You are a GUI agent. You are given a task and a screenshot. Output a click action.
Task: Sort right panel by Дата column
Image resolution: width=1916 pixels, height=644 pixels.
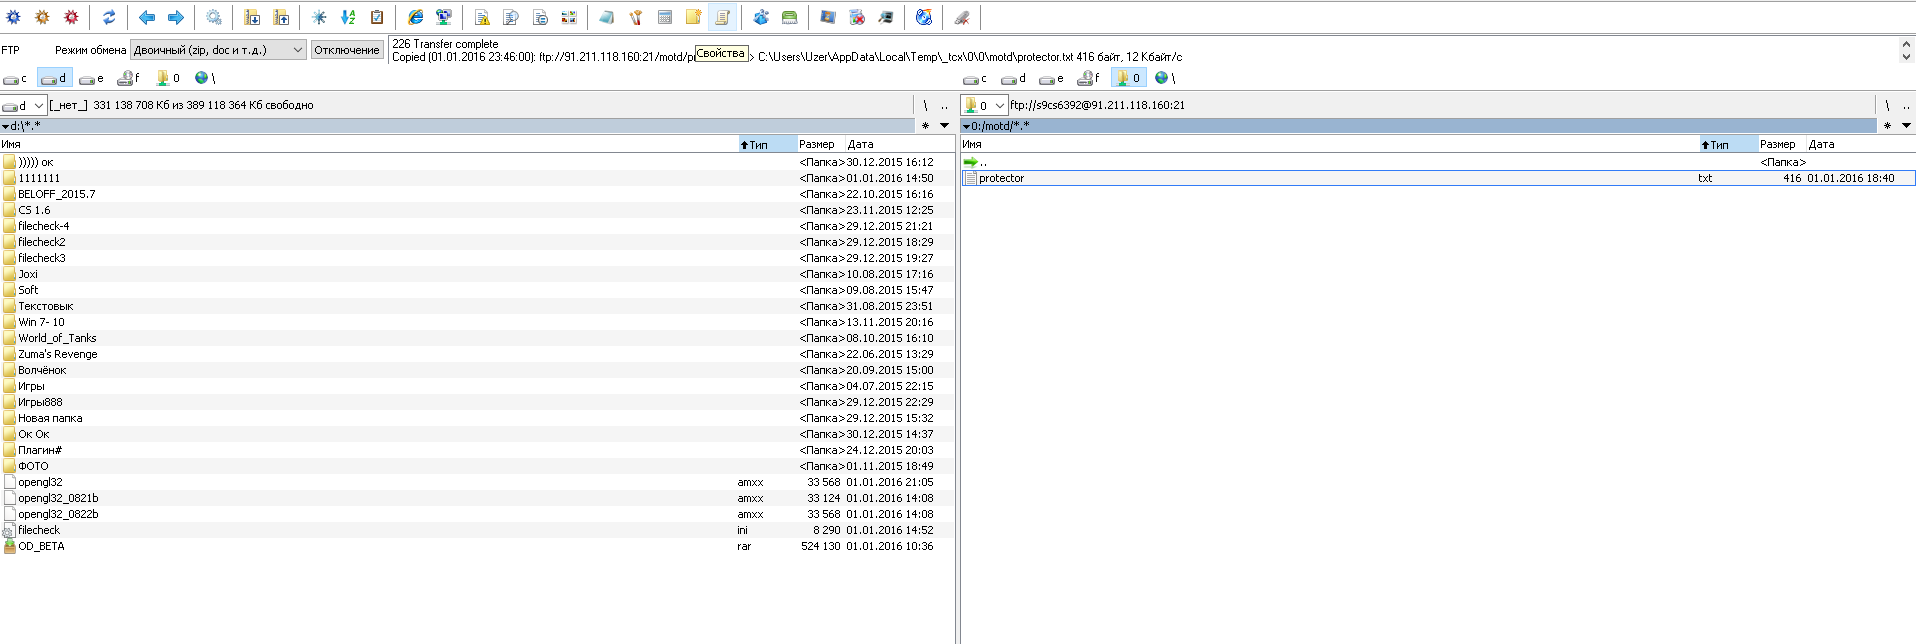tap(1860, 144)
